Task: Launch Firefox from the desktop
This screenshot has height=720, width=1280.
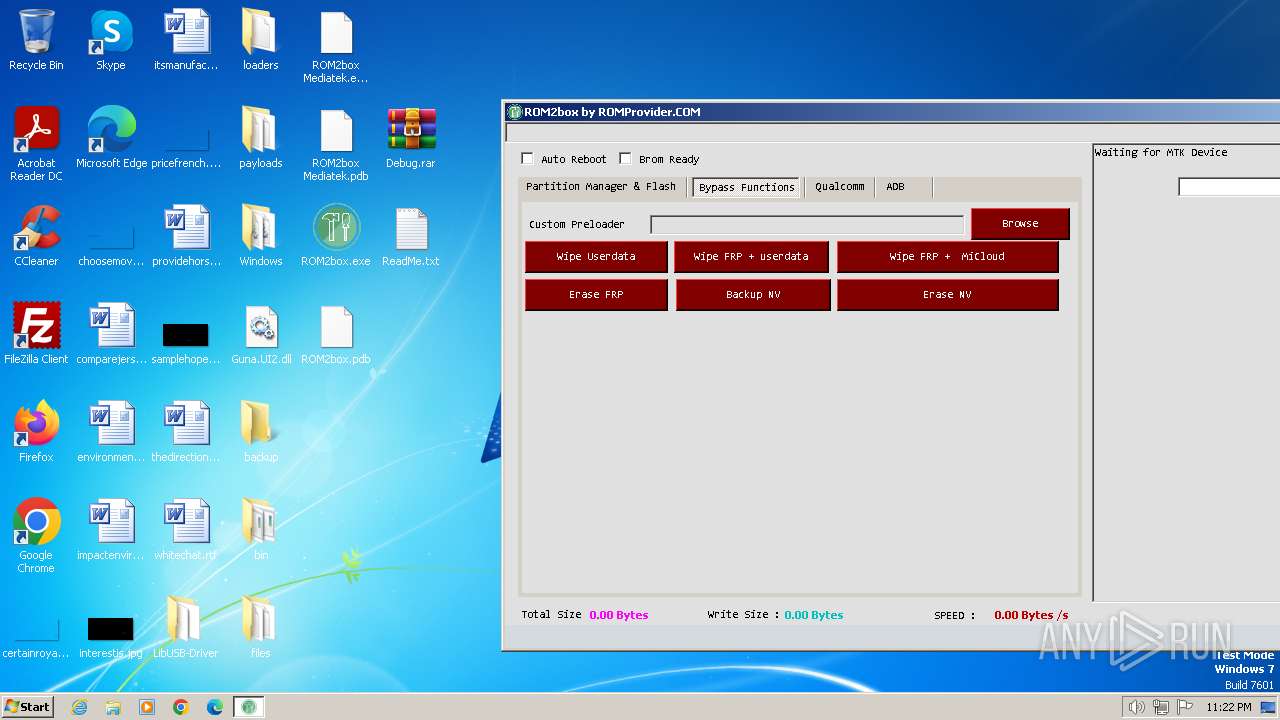Action: pyautogui.click(x=36, y=432)
